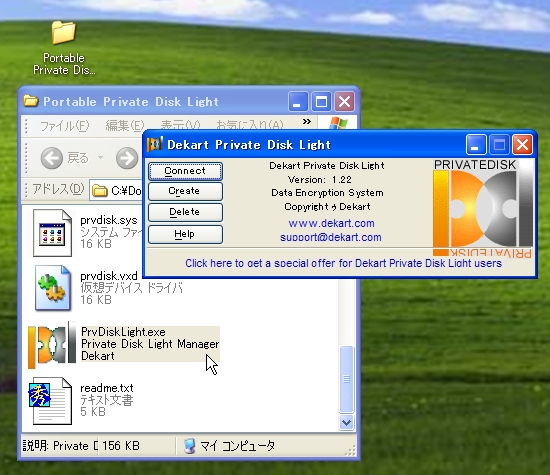Click the PrvDiskLight.exe filename text
The image size is (550, 475).
(123, 332)
